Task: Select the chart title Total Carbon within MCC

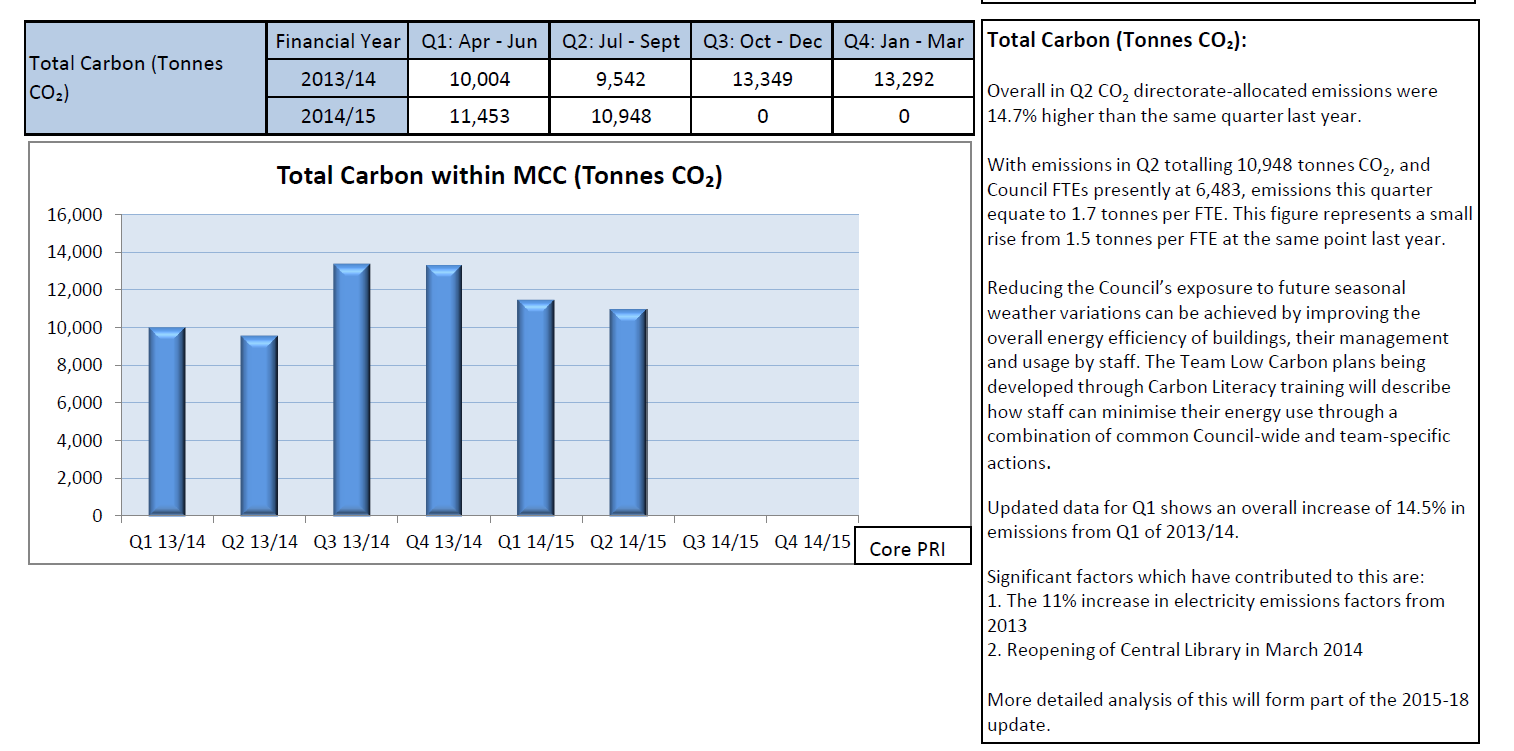Action: point(499,177)
